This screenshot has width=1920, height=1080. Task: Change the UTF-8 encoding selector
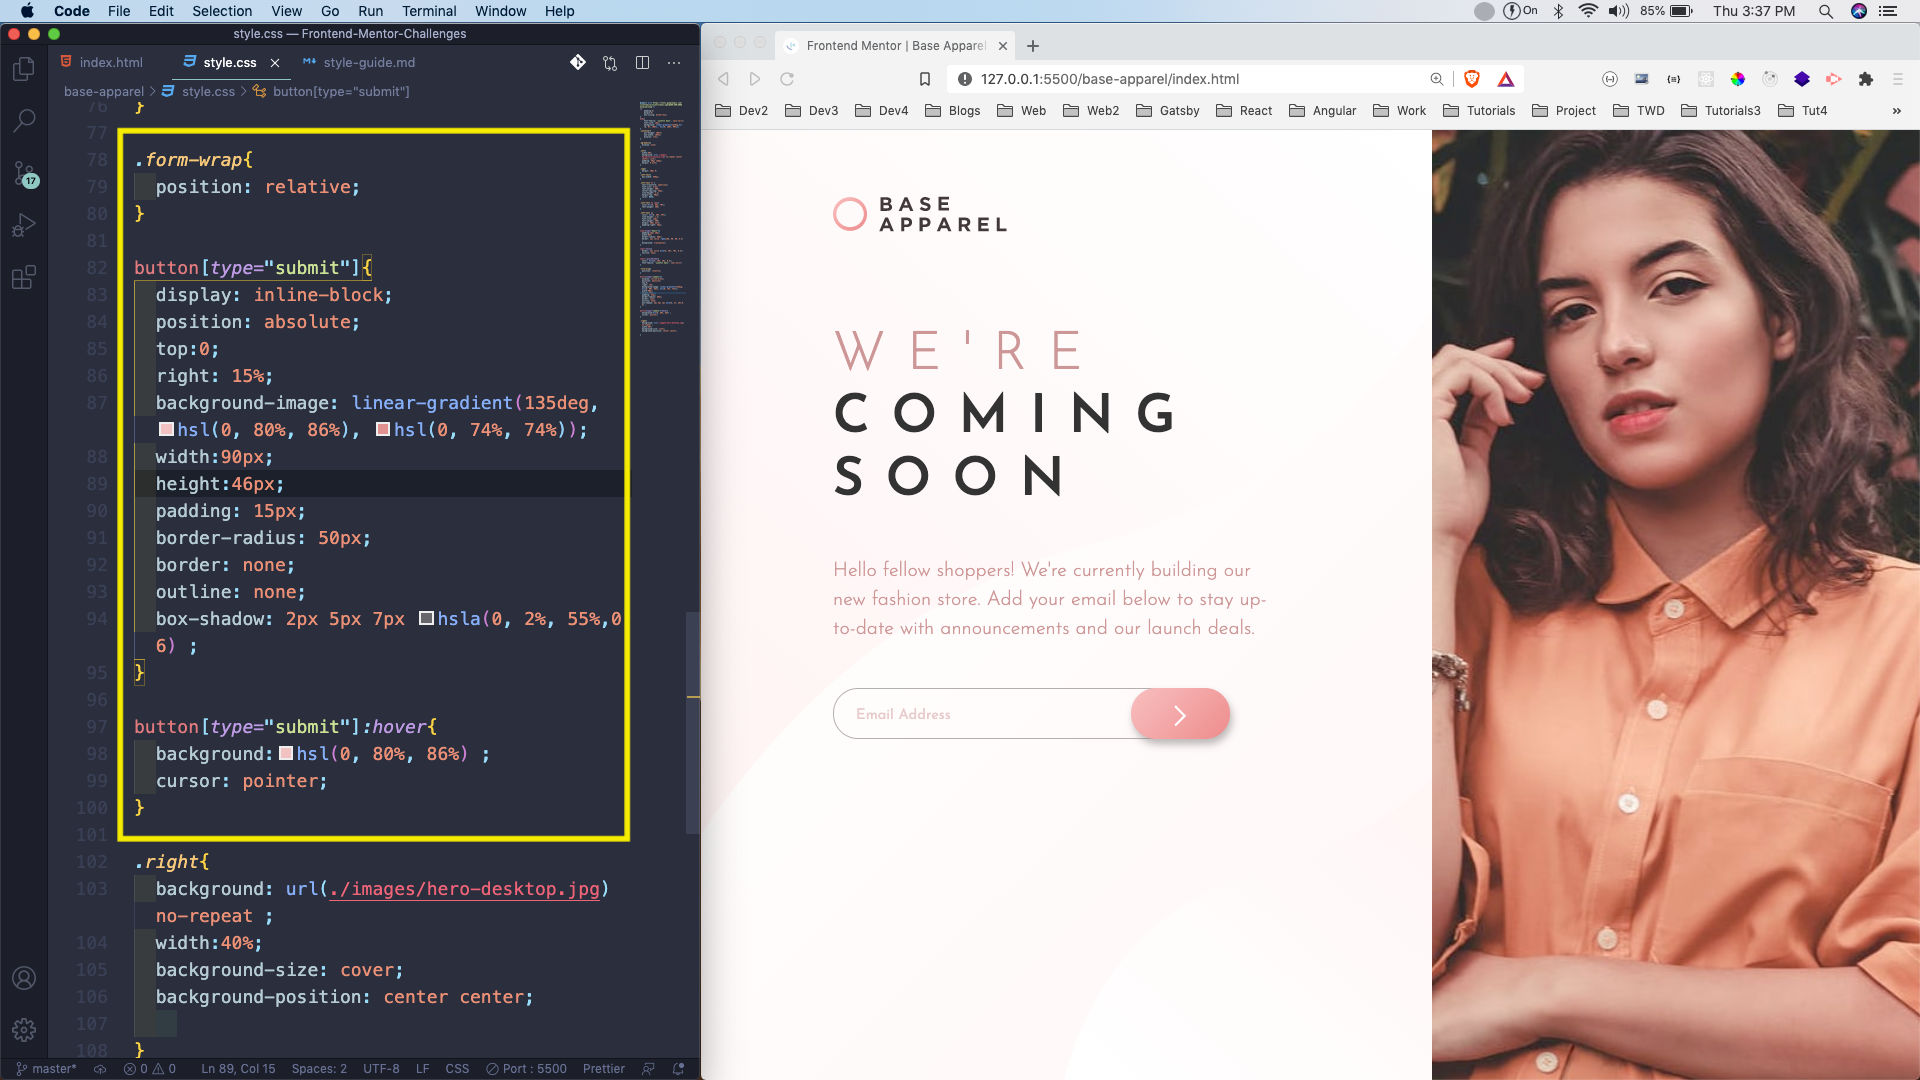coord(381,1068)
